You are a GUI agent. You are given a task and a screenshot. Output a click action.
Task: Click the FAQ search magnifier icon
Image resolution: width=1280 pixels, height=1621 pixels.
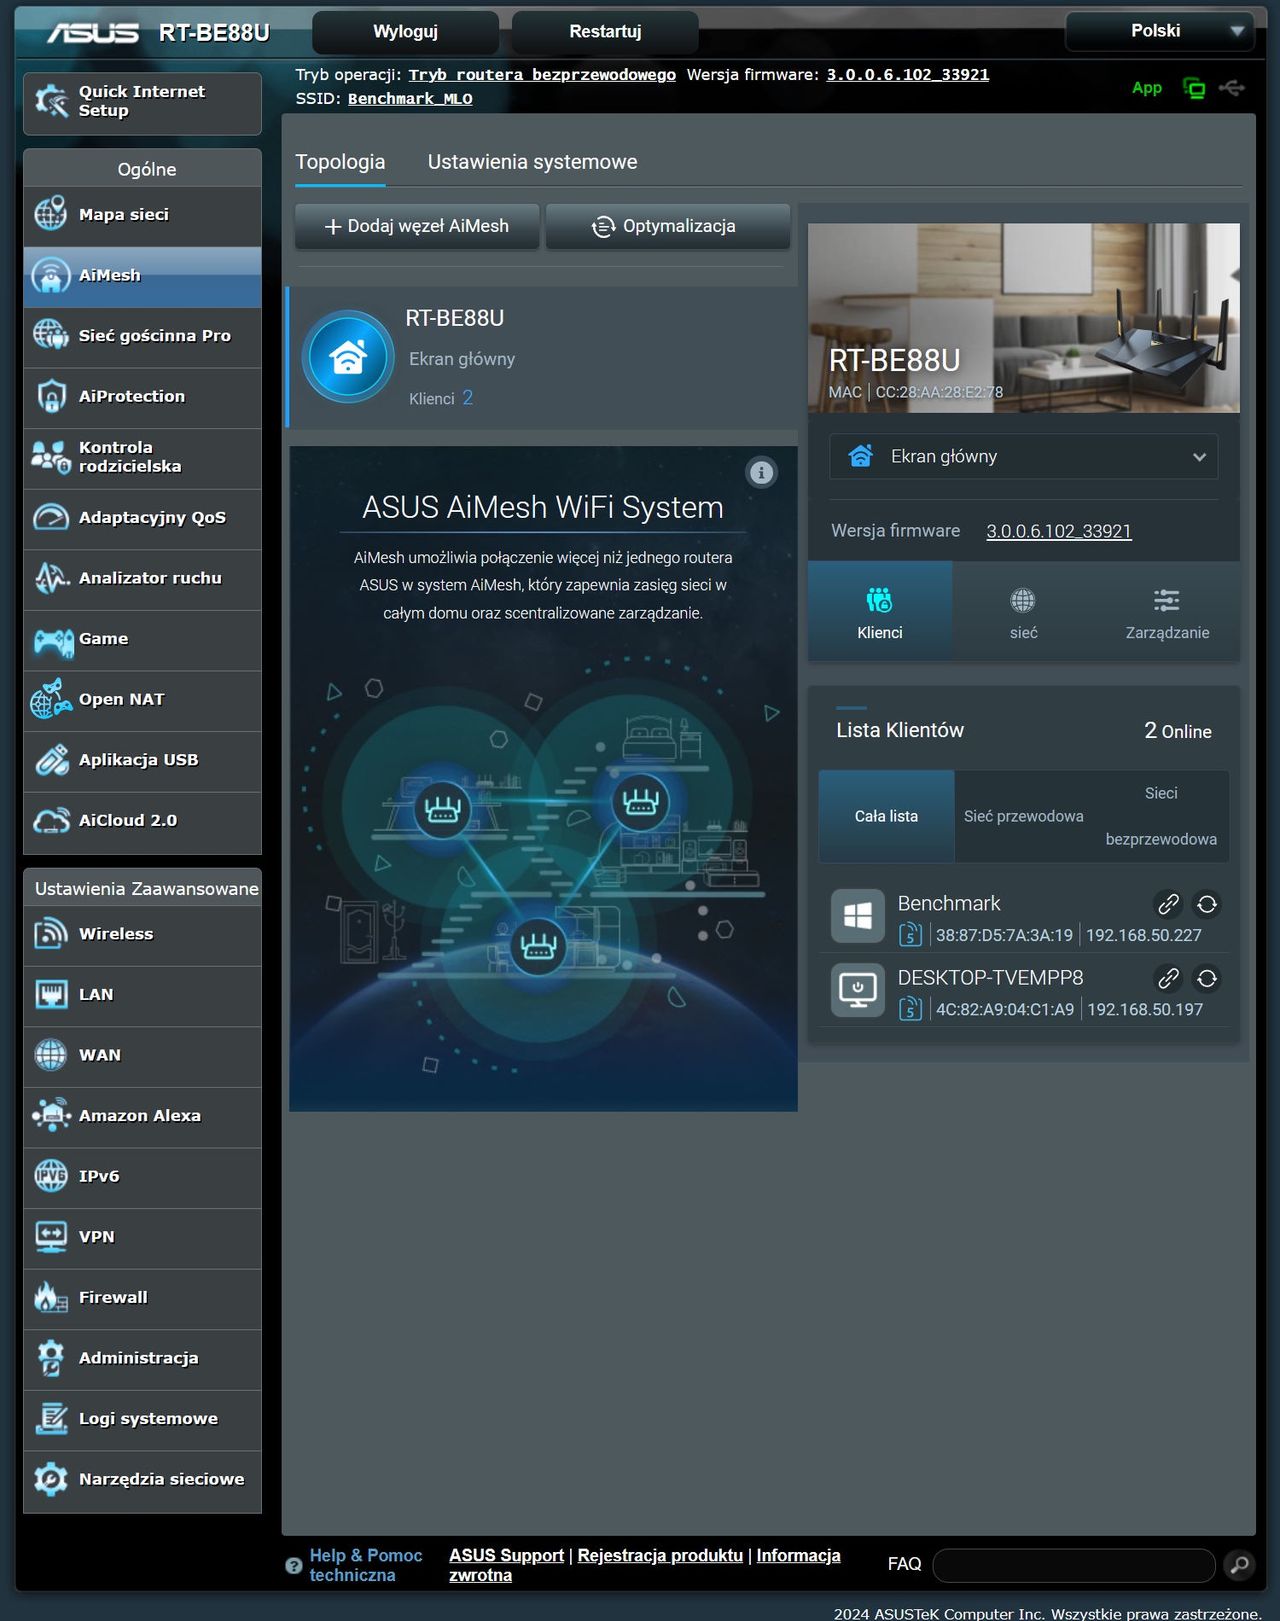click(x=1240, y=1565)
